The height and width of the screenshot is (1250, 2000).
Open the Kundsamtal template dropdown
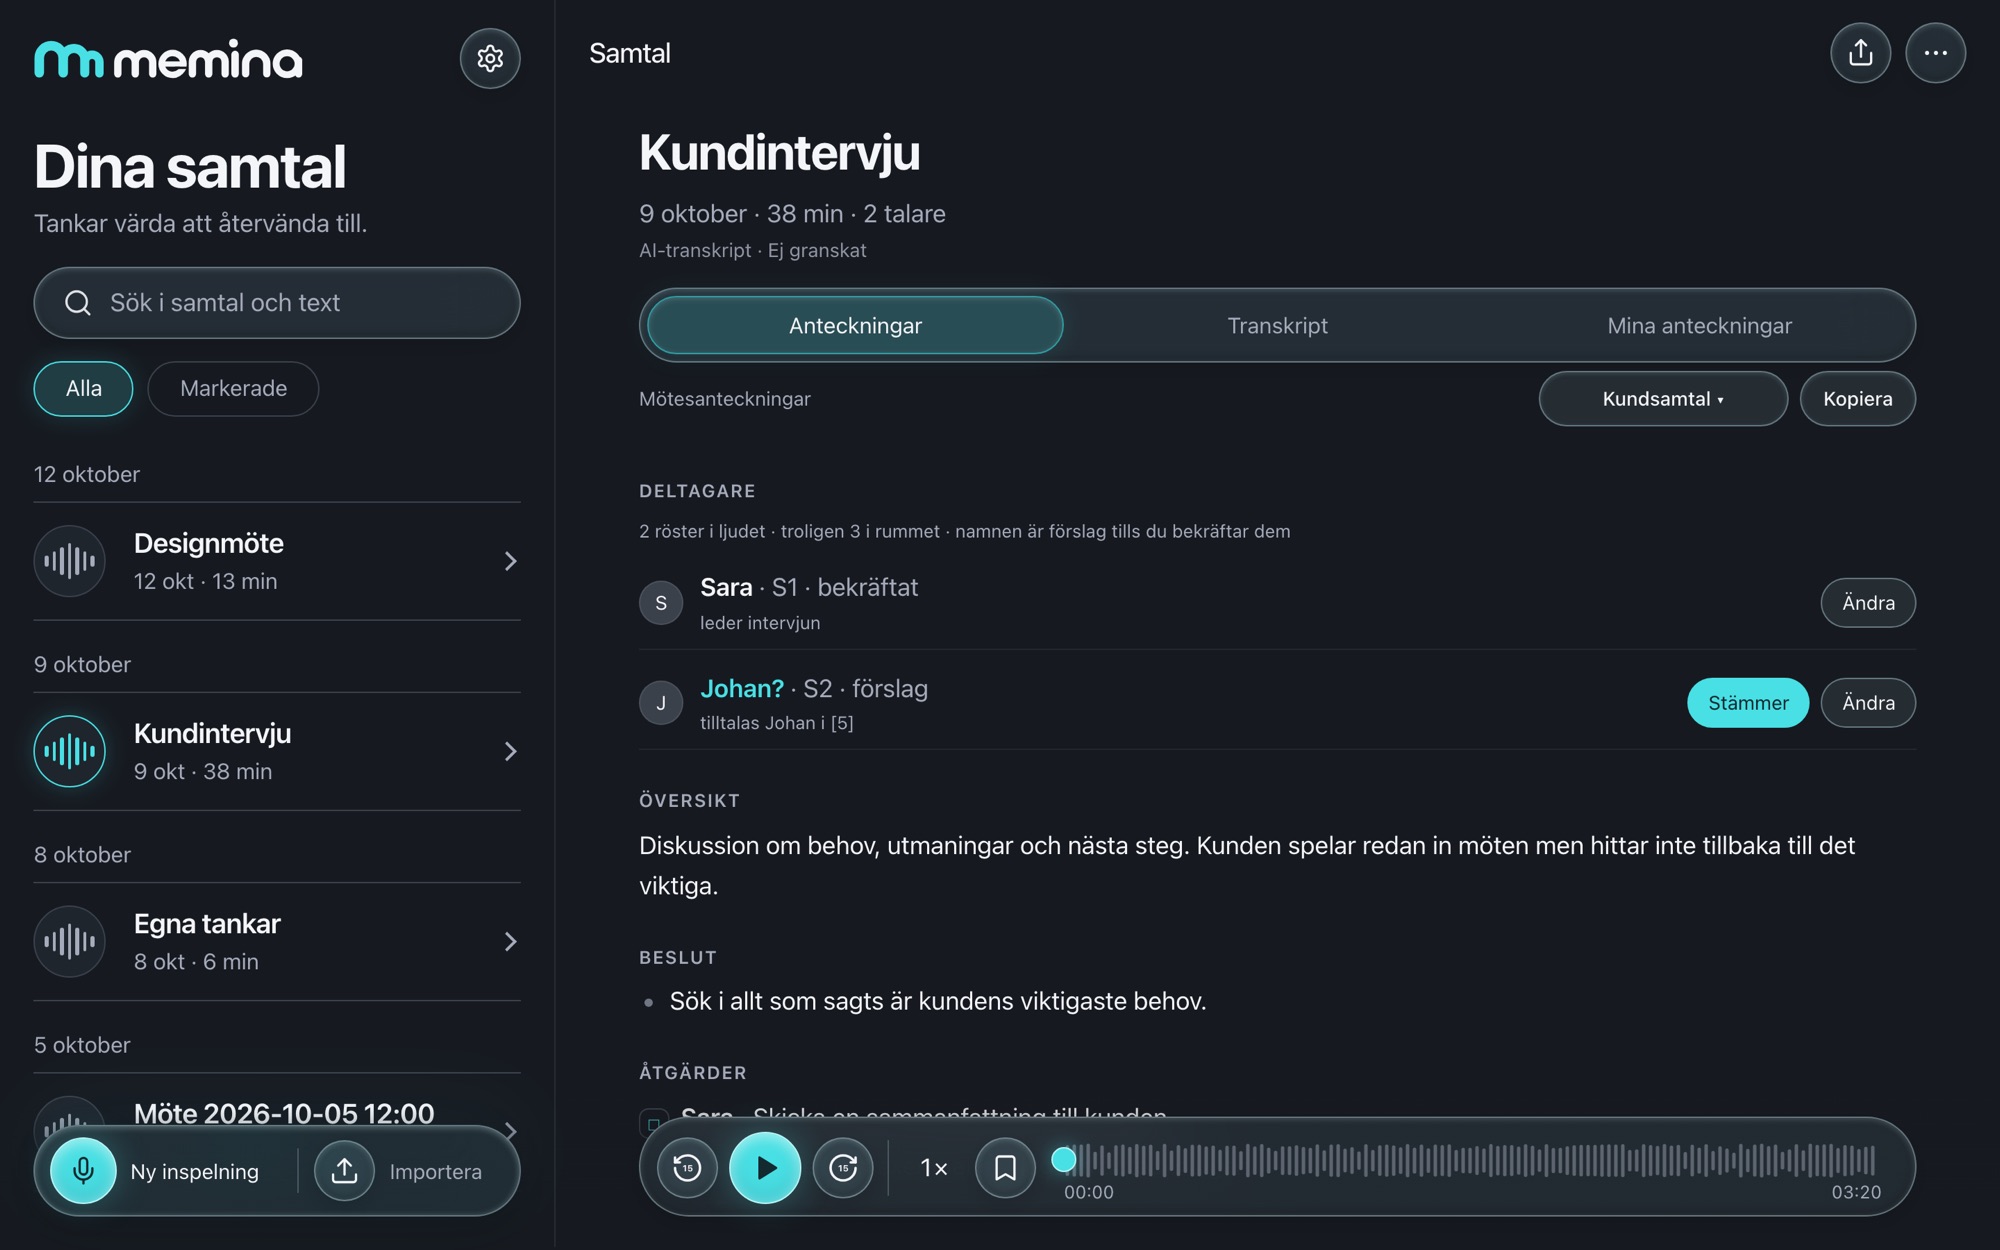click(1663, 399)
